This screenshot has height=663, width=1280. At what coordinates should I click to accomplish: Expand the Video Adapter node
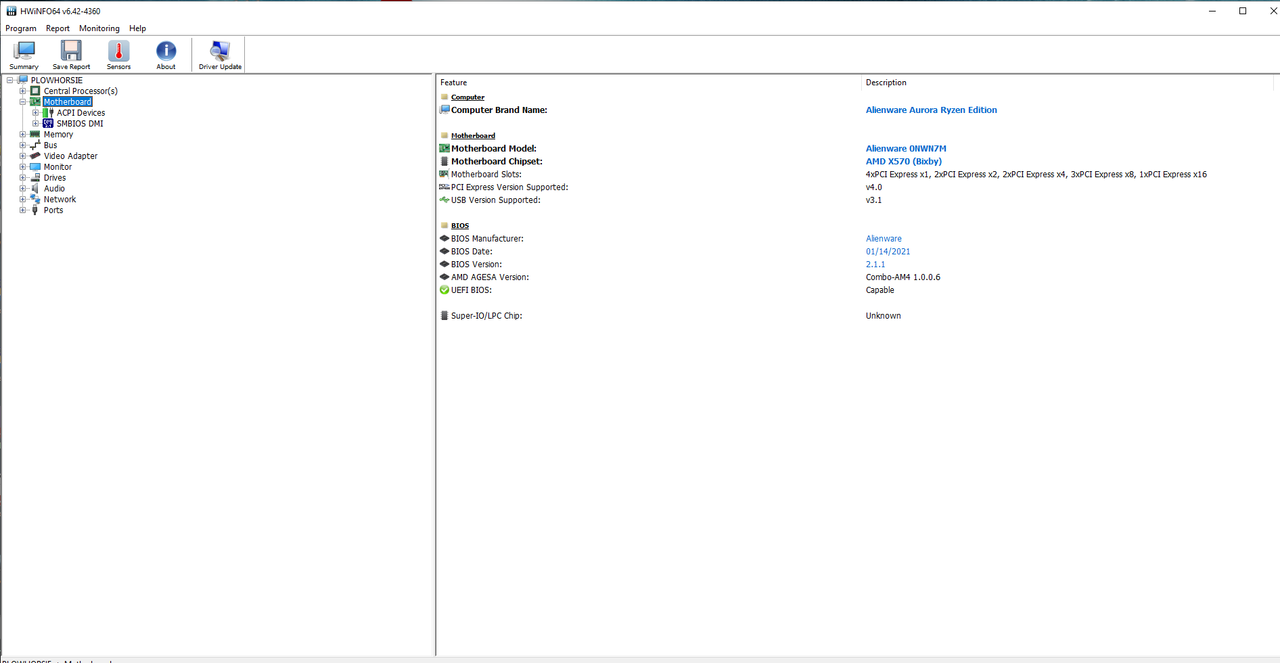(22, 156)
